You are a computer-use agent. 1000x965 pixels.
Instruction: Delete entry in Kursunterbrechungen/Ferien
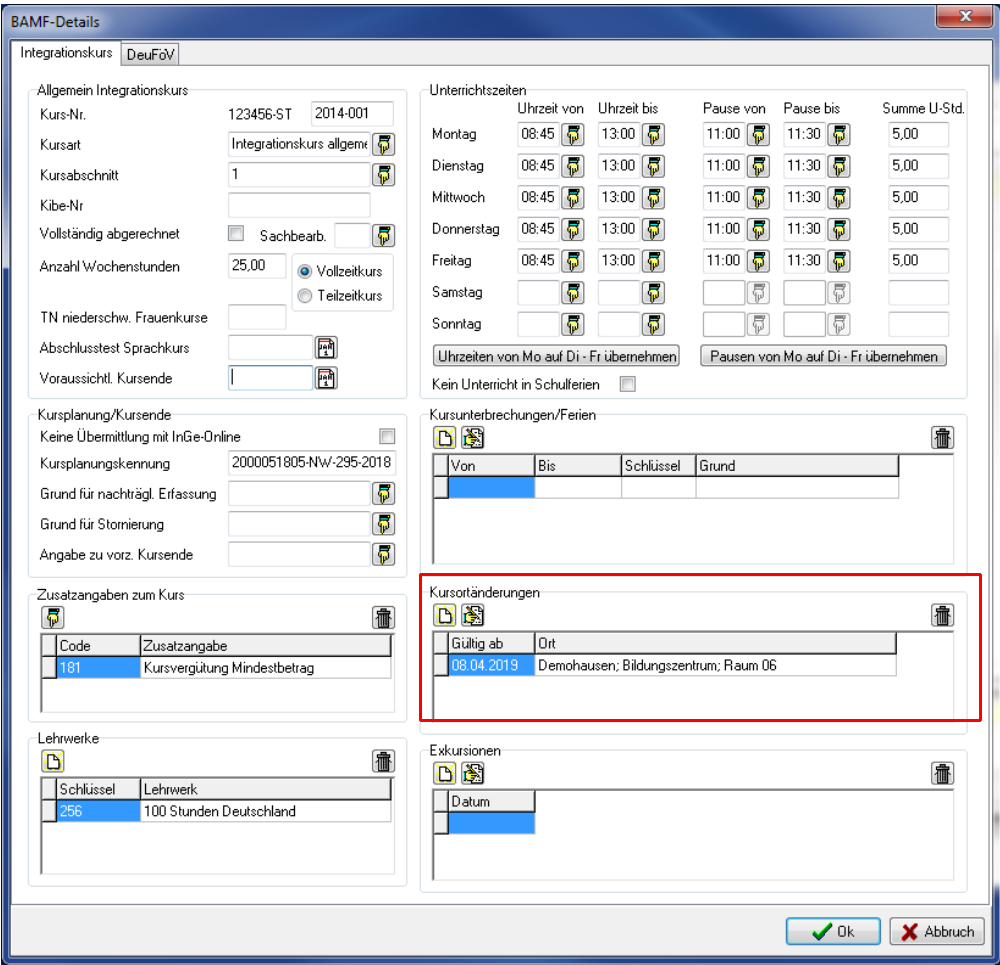pyautogui.click(x=942, y=438)
